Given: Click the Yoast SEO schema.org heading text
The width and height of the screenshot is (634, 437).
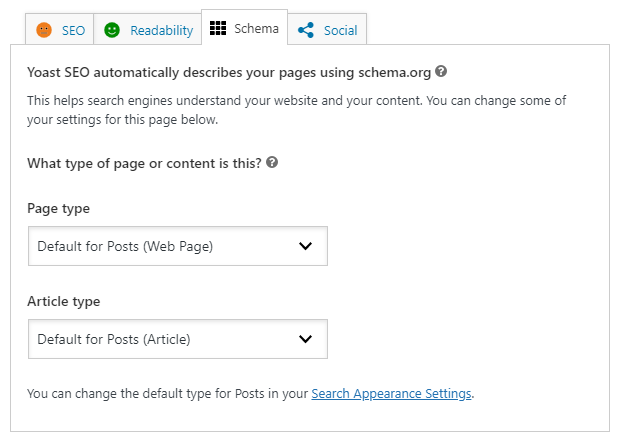Looking at the screenshot, I should tap(229, 73).
